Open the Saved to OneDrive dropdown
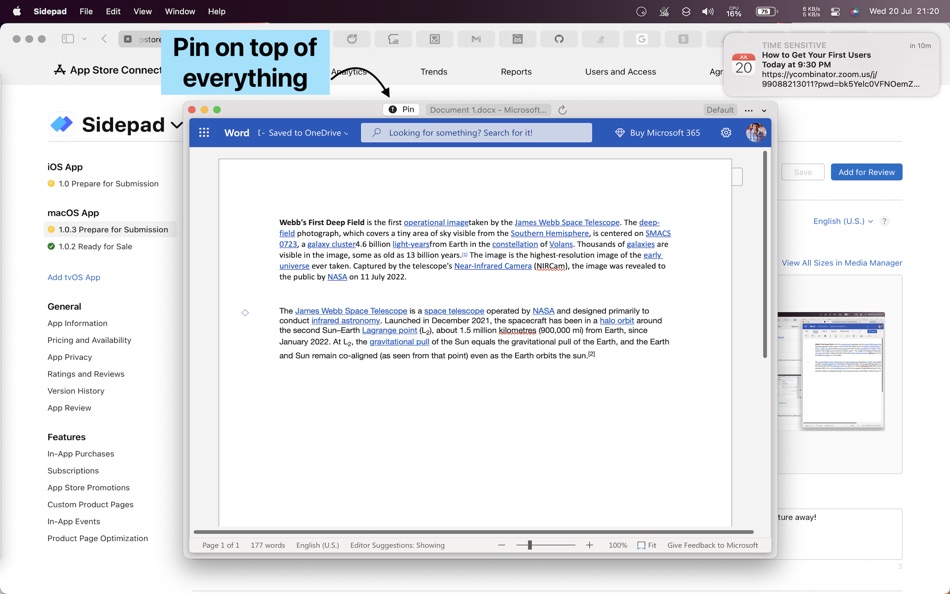 (x=308, y=133)
